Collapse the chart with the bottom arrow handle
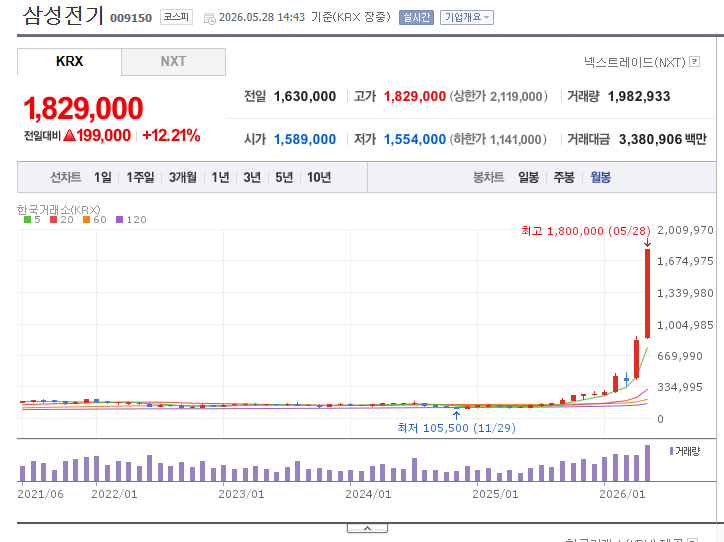The width and height of the screenshot is (724, 542). point(368,528)
